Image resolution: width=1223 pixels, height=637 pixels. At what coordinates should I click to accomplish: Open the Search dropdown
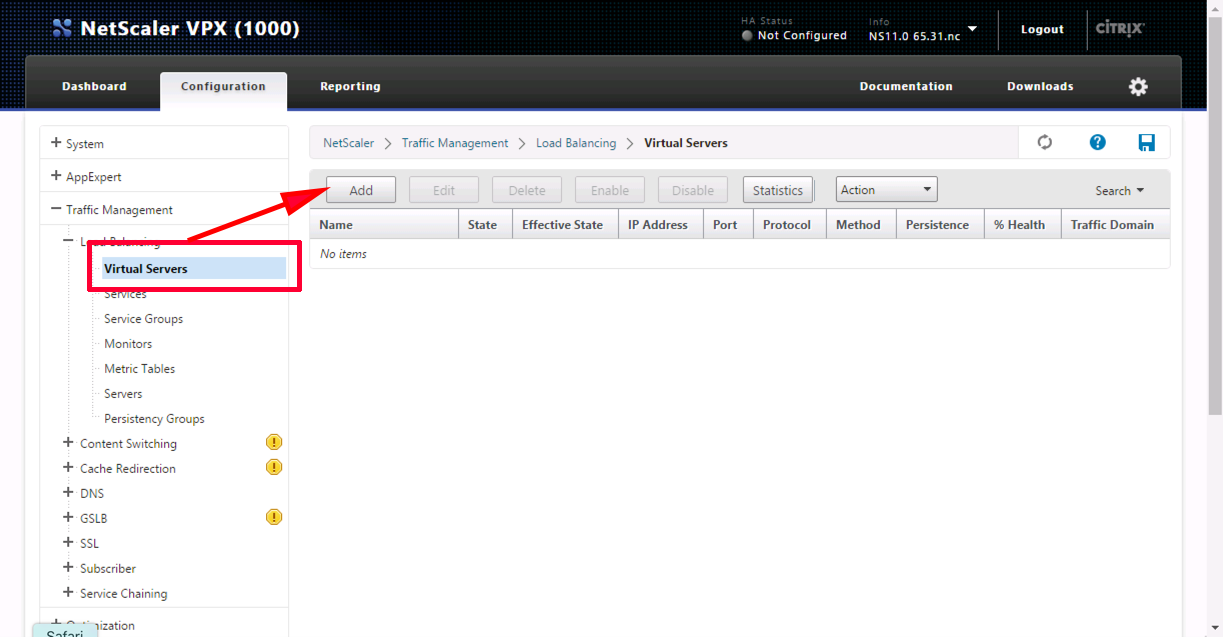click(x=1119, y=190)
